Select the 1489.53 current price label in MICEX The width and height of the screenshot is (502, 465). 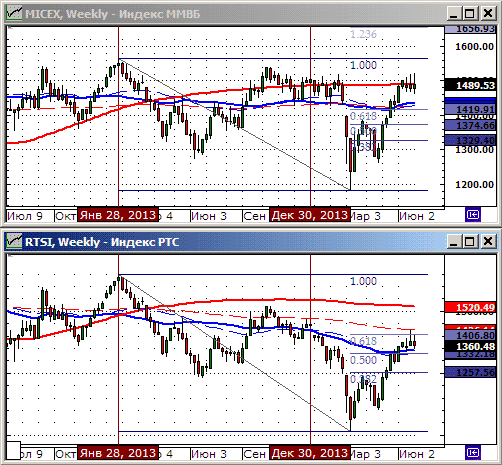click(x=471, y=85)
